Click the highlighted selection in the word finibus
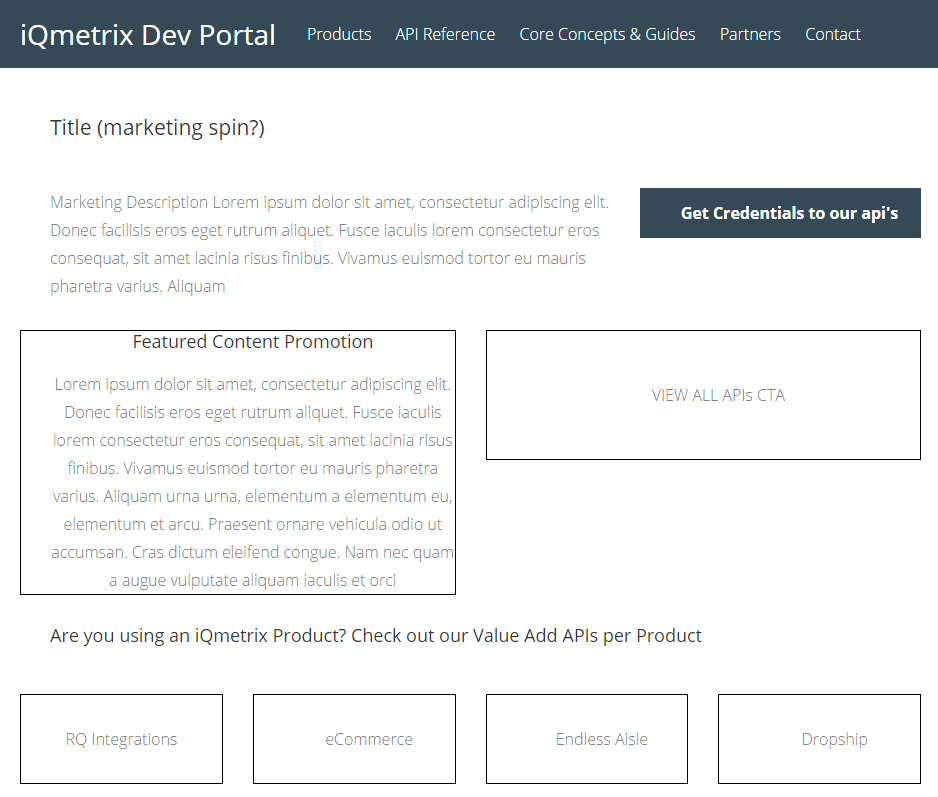Image resolution: width=938 pixels, height=797 pixels. (x=318, y=258)
